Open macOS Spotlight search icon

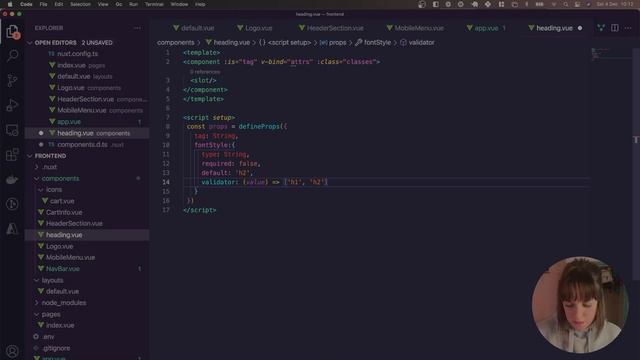[566, 4]
